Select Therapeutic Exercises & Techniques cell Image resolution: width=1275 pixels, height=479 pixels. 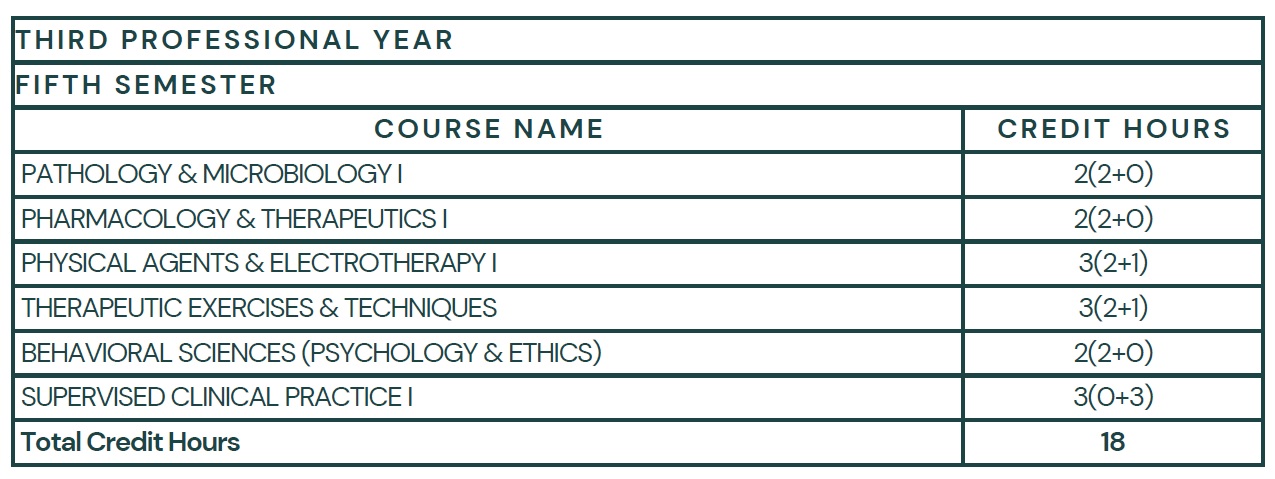[x=489, y=307]
